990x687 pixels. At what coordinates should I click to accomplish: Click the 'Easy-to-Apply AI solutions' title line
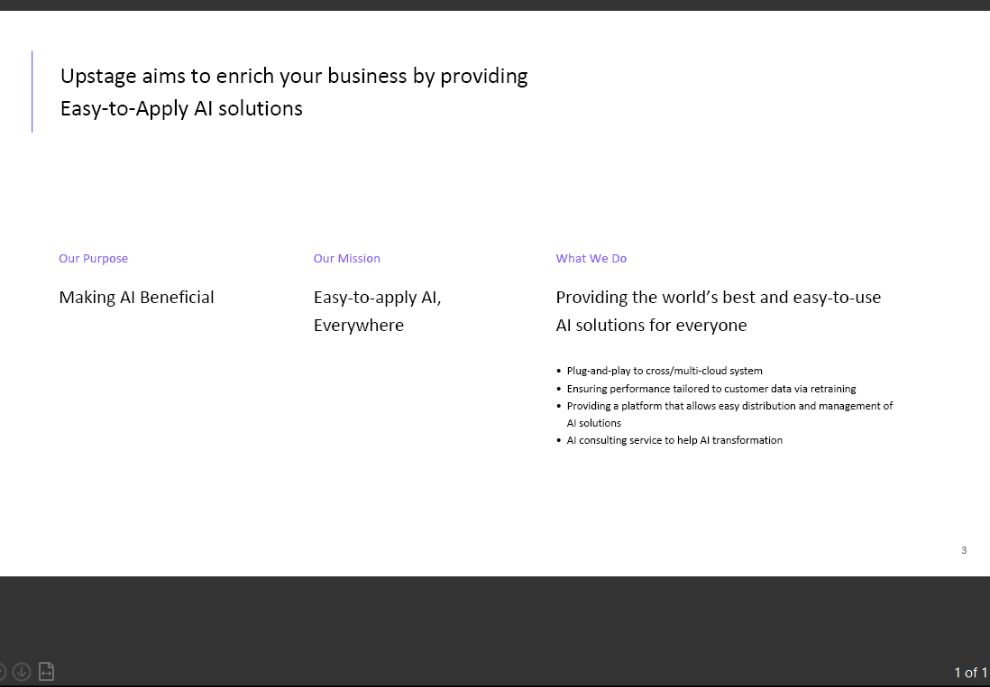(181, 109)
